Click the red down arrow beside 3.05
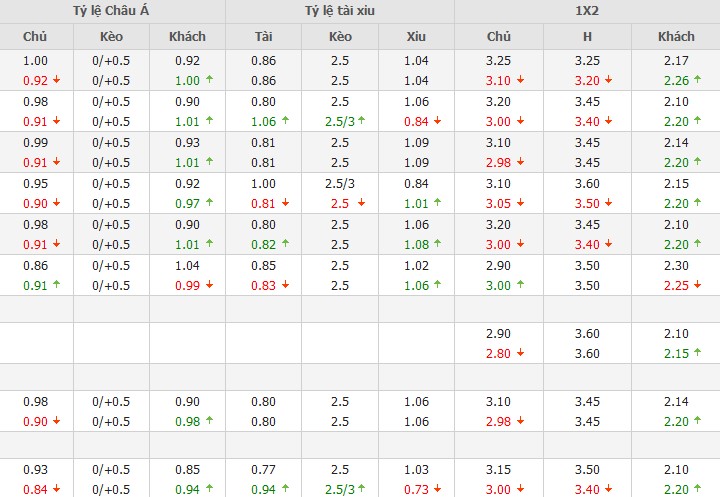Viewport: 720px width, 497px height. coord(522,204)
